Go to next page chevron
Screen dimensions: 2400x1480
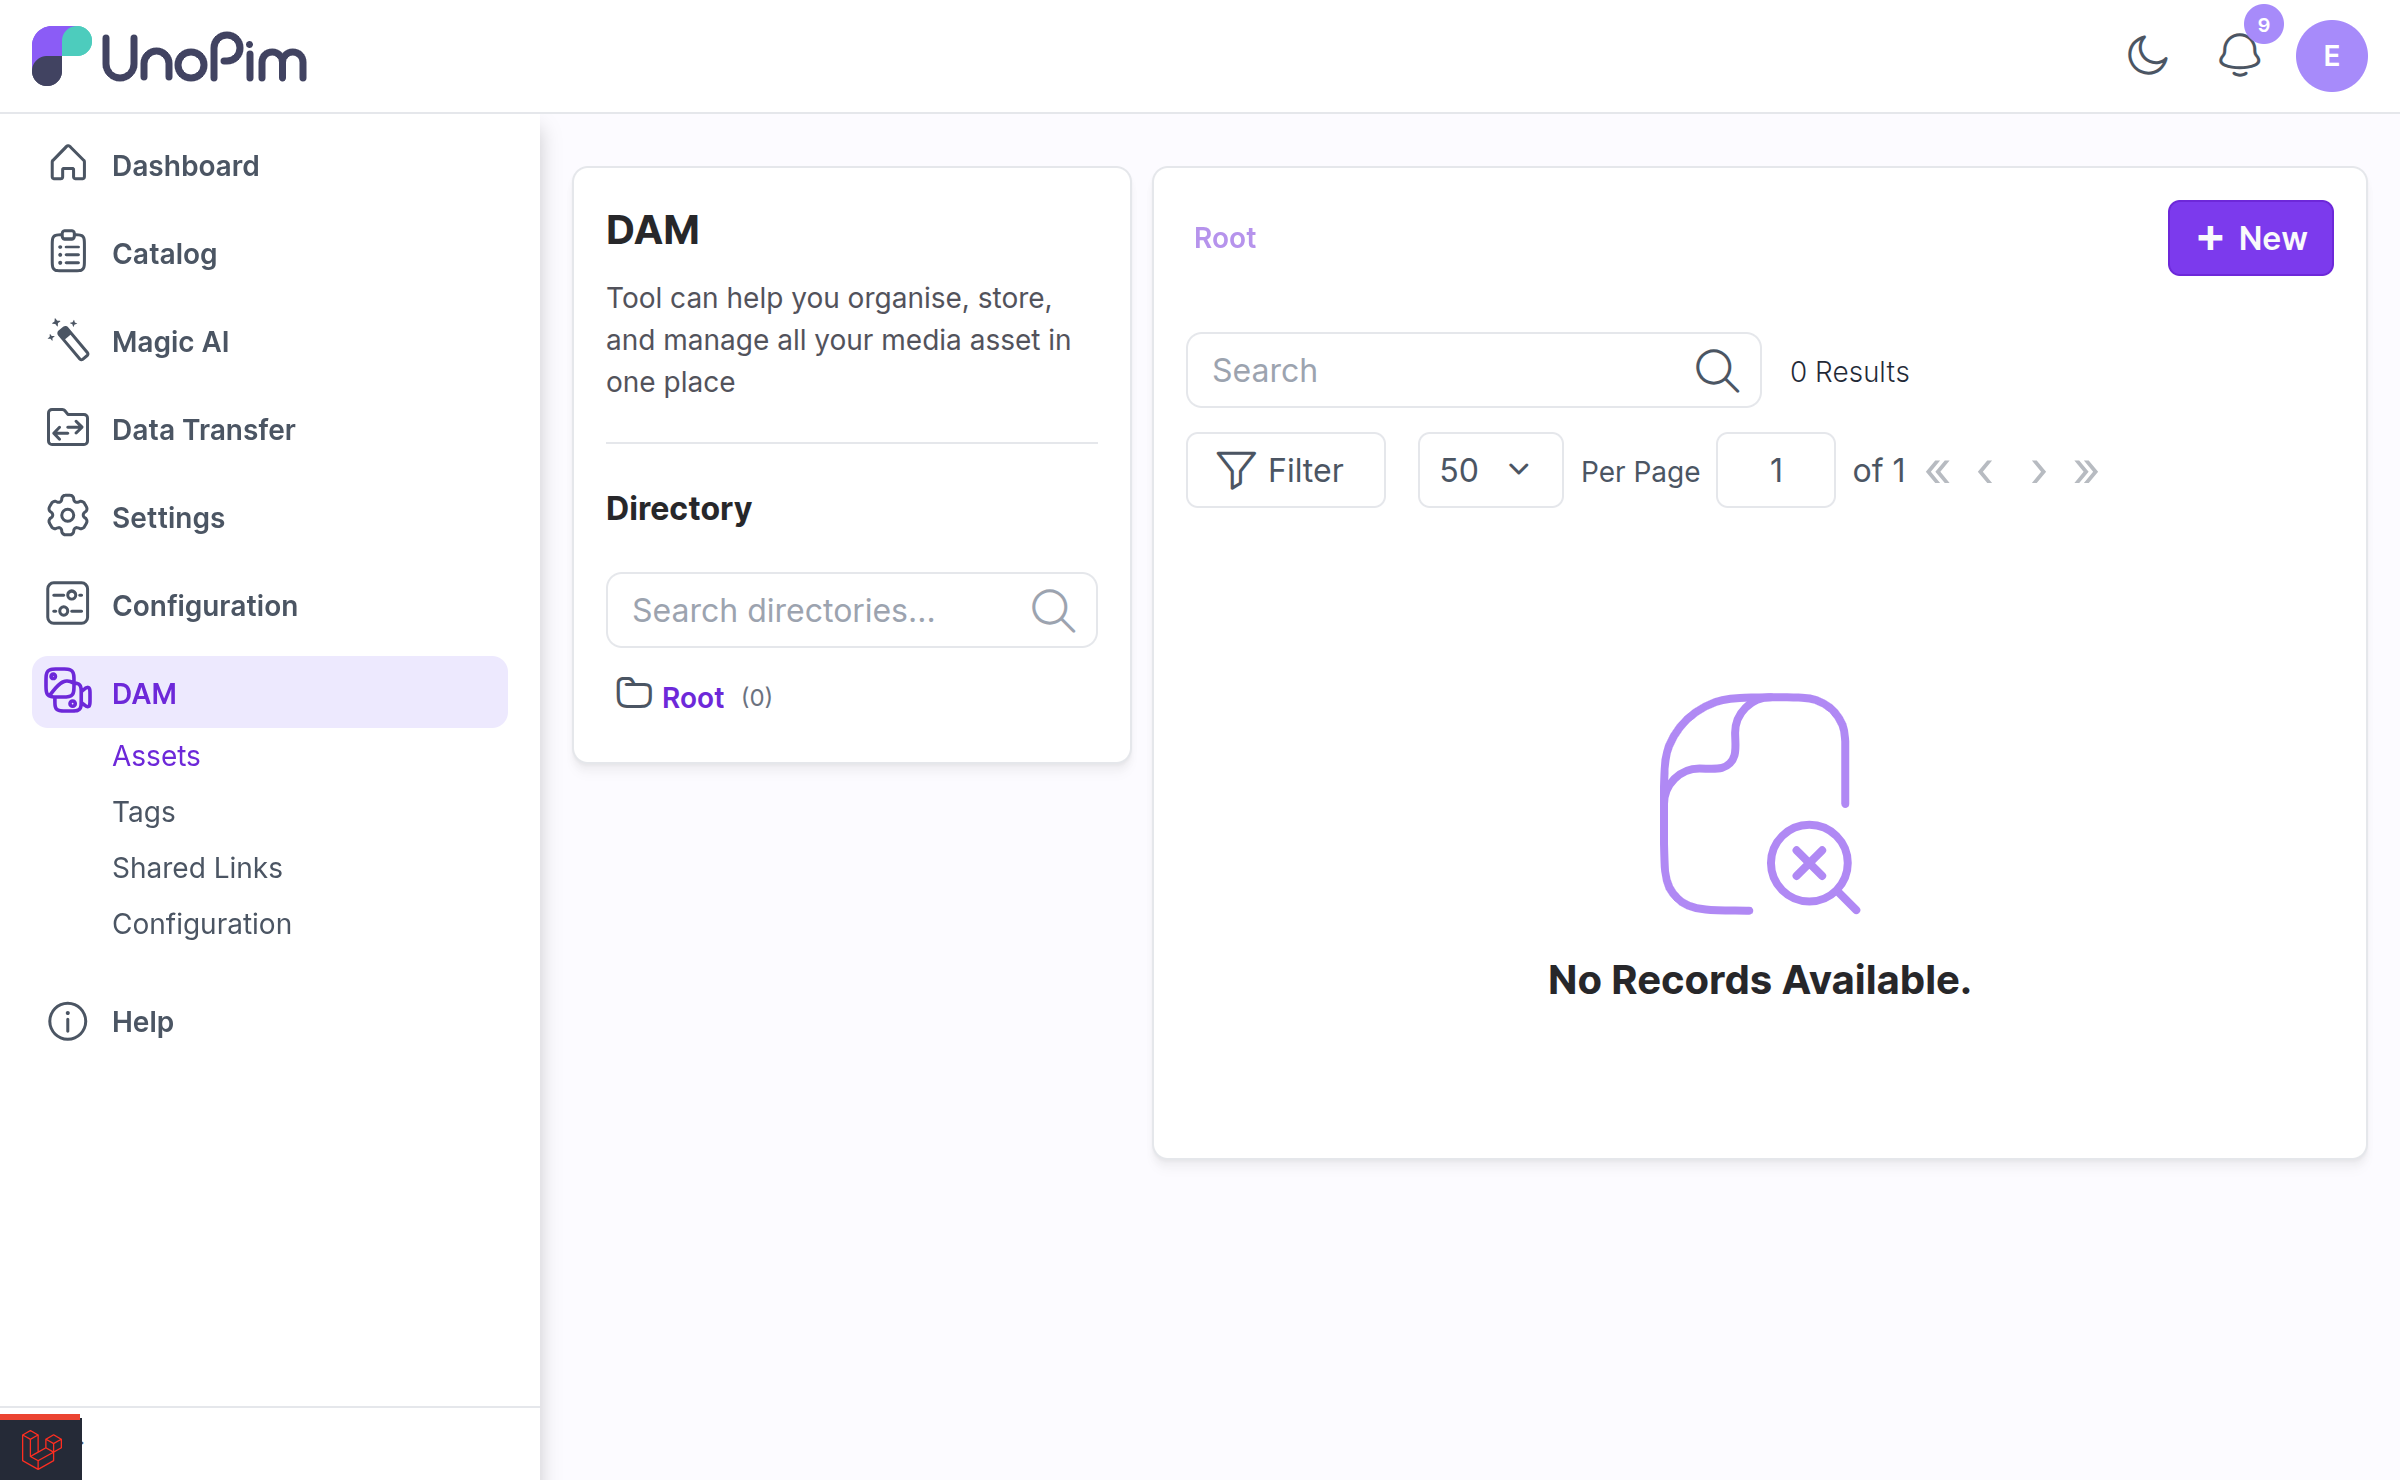(2038, 471)
